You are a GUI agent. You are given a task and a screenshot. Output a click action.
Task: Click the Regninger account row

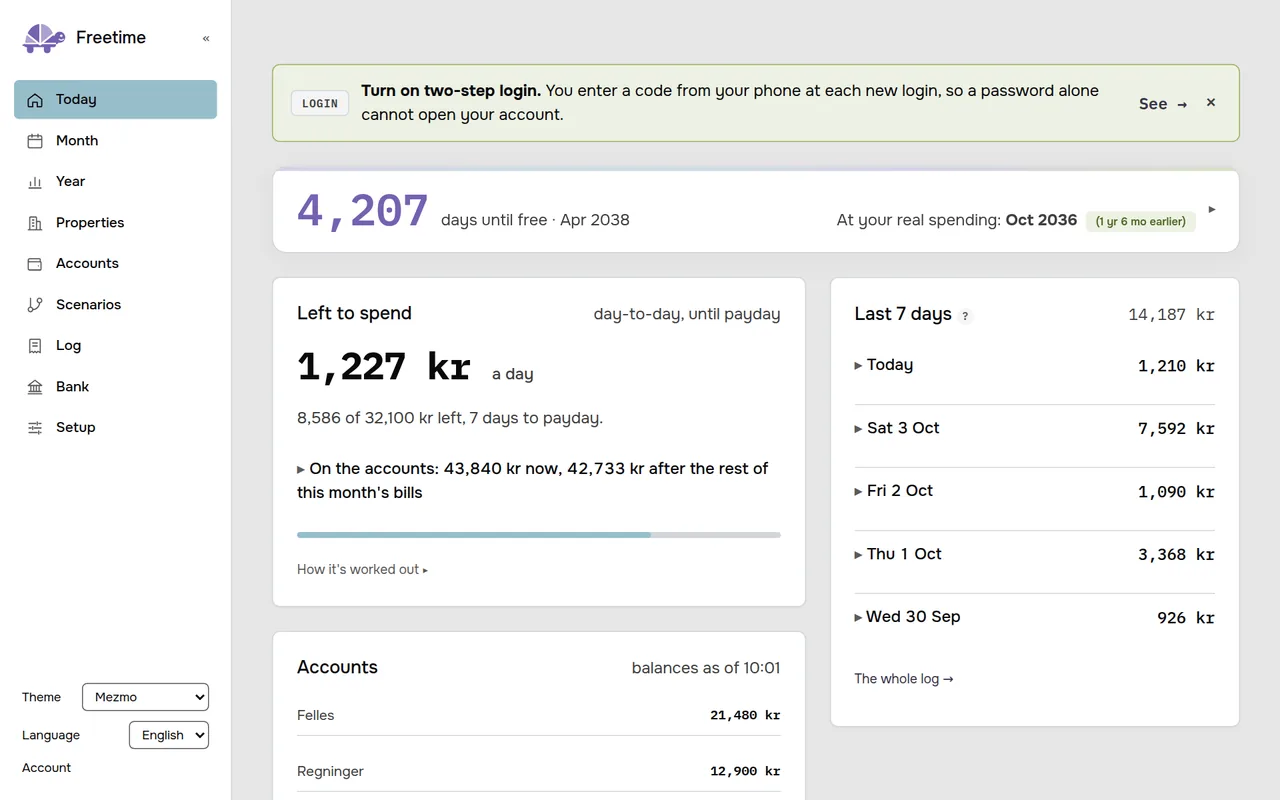[539, 771]
